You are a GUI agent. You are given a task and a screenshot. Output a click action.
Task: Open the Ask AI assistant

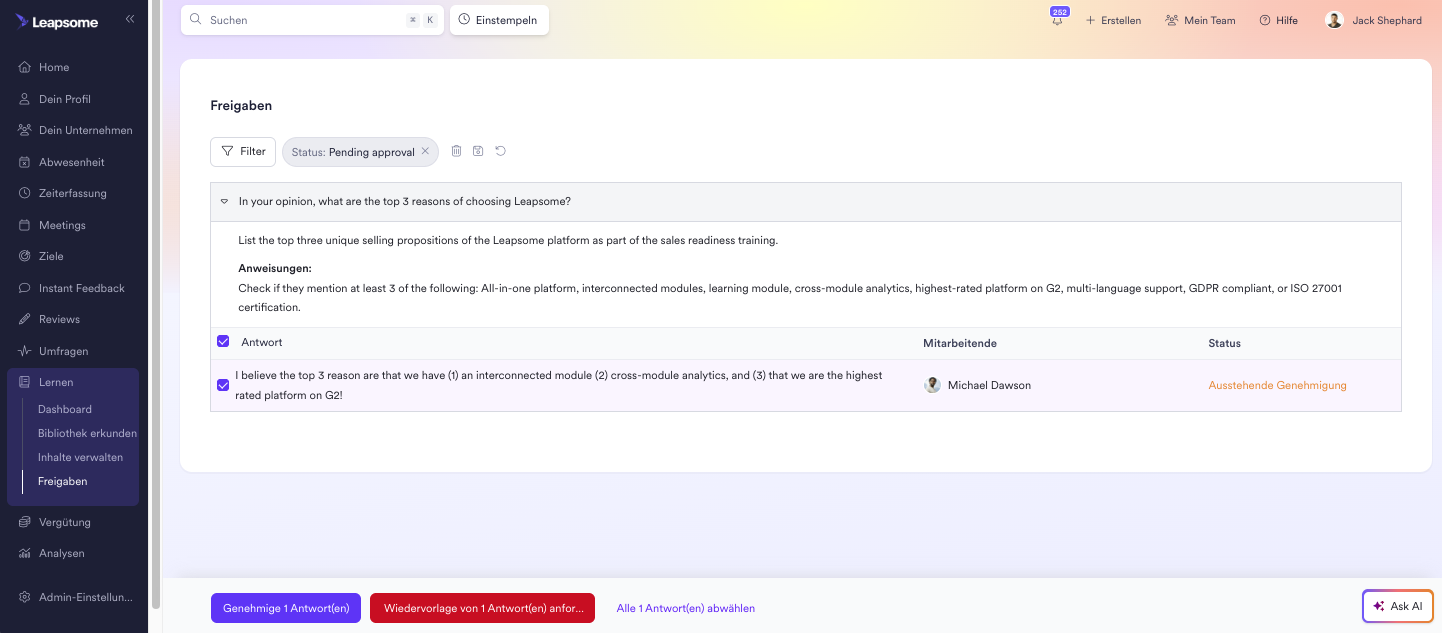(x=1398, y=606)
